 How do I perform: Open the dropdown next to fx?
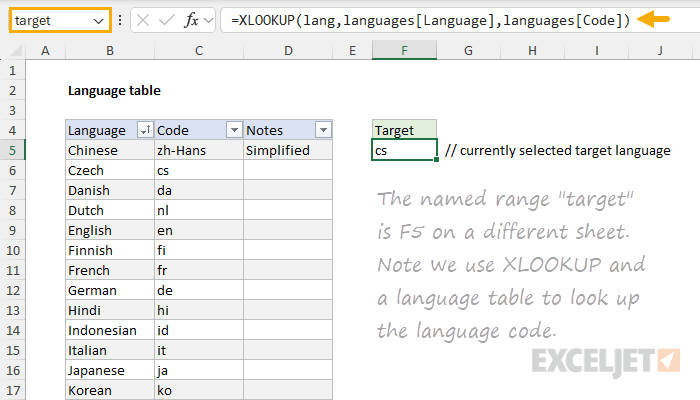208,21
